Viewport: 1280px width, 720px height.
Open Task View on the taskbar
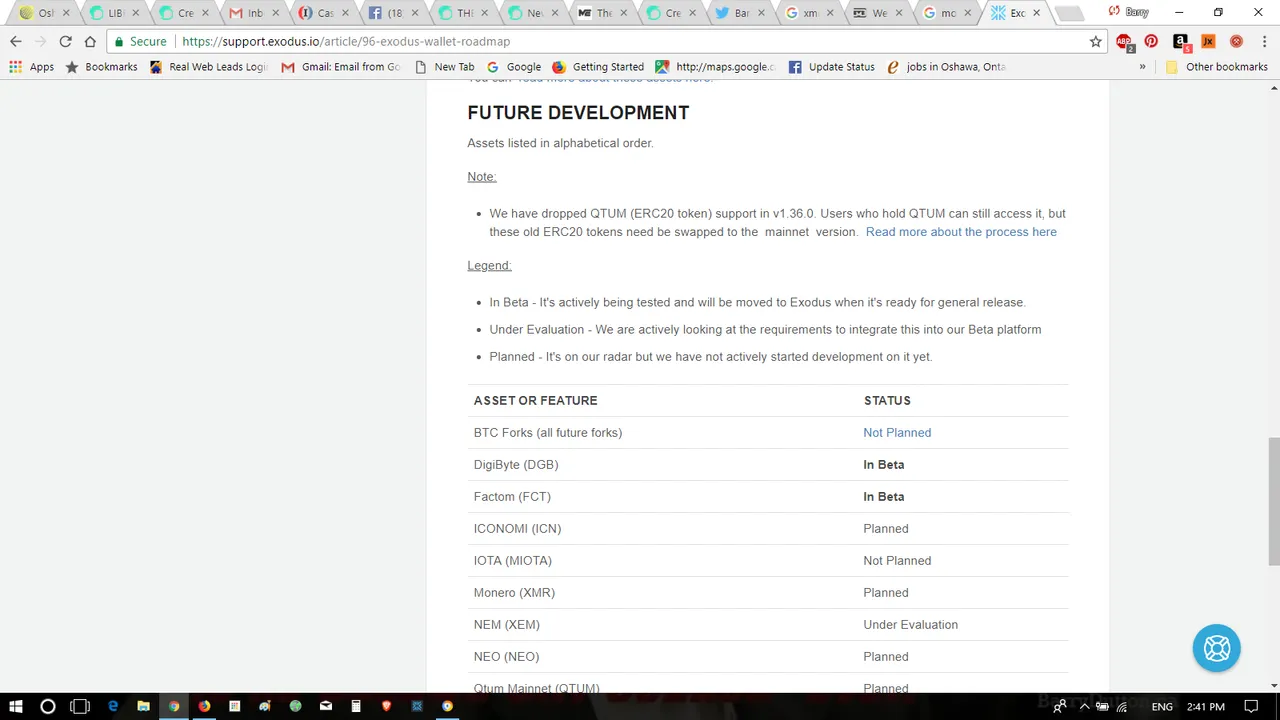80,706
